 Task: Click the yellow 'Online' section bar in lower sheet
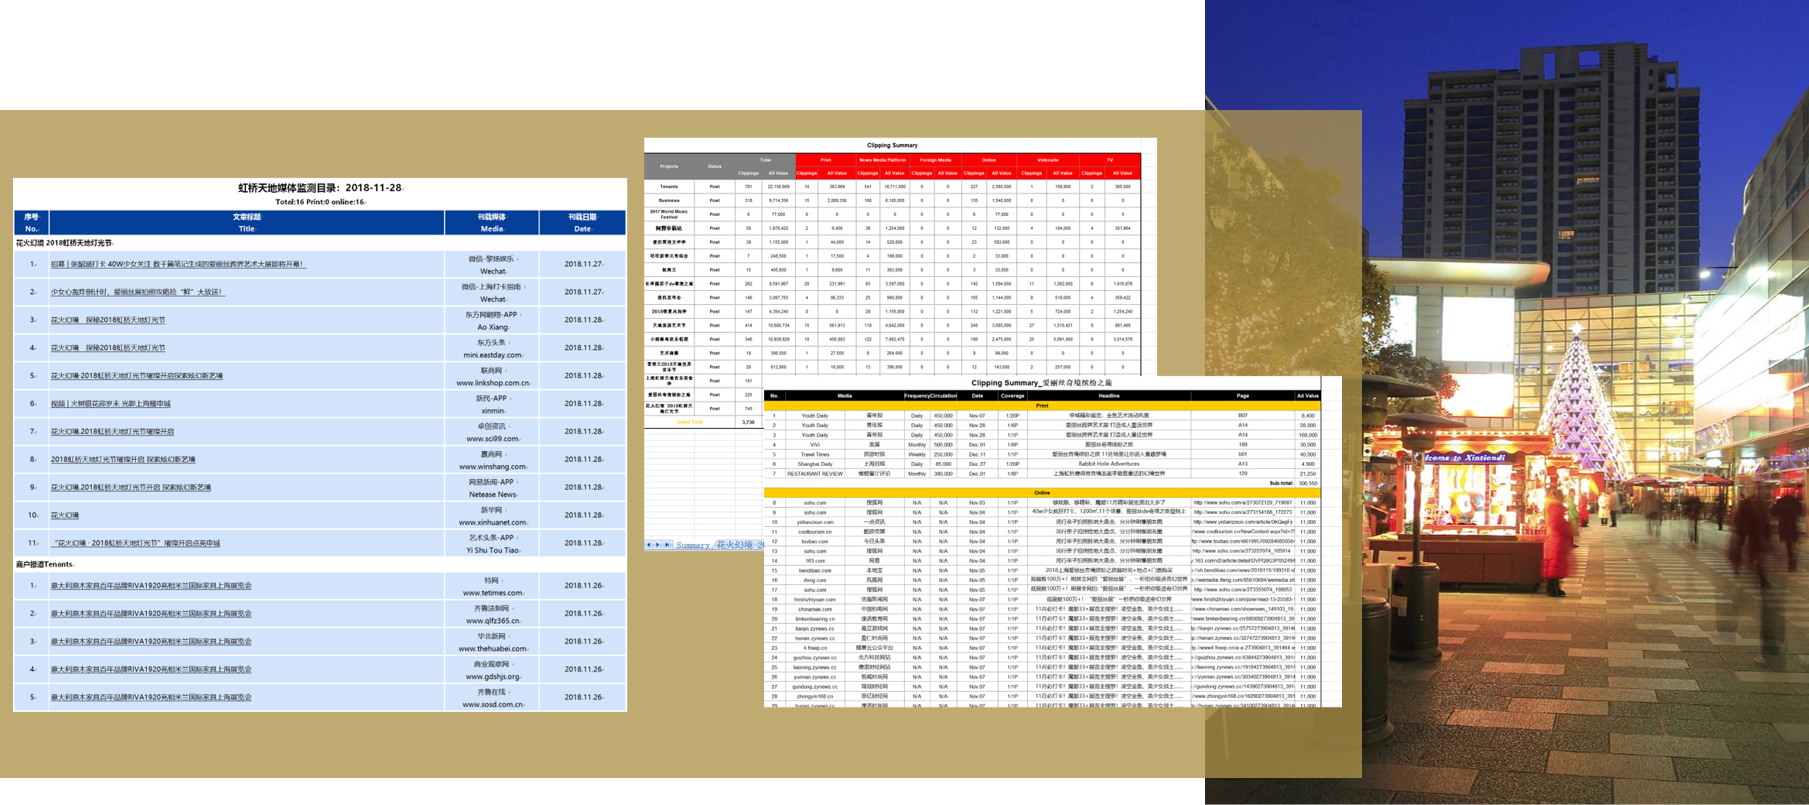tap(1042, 493)
